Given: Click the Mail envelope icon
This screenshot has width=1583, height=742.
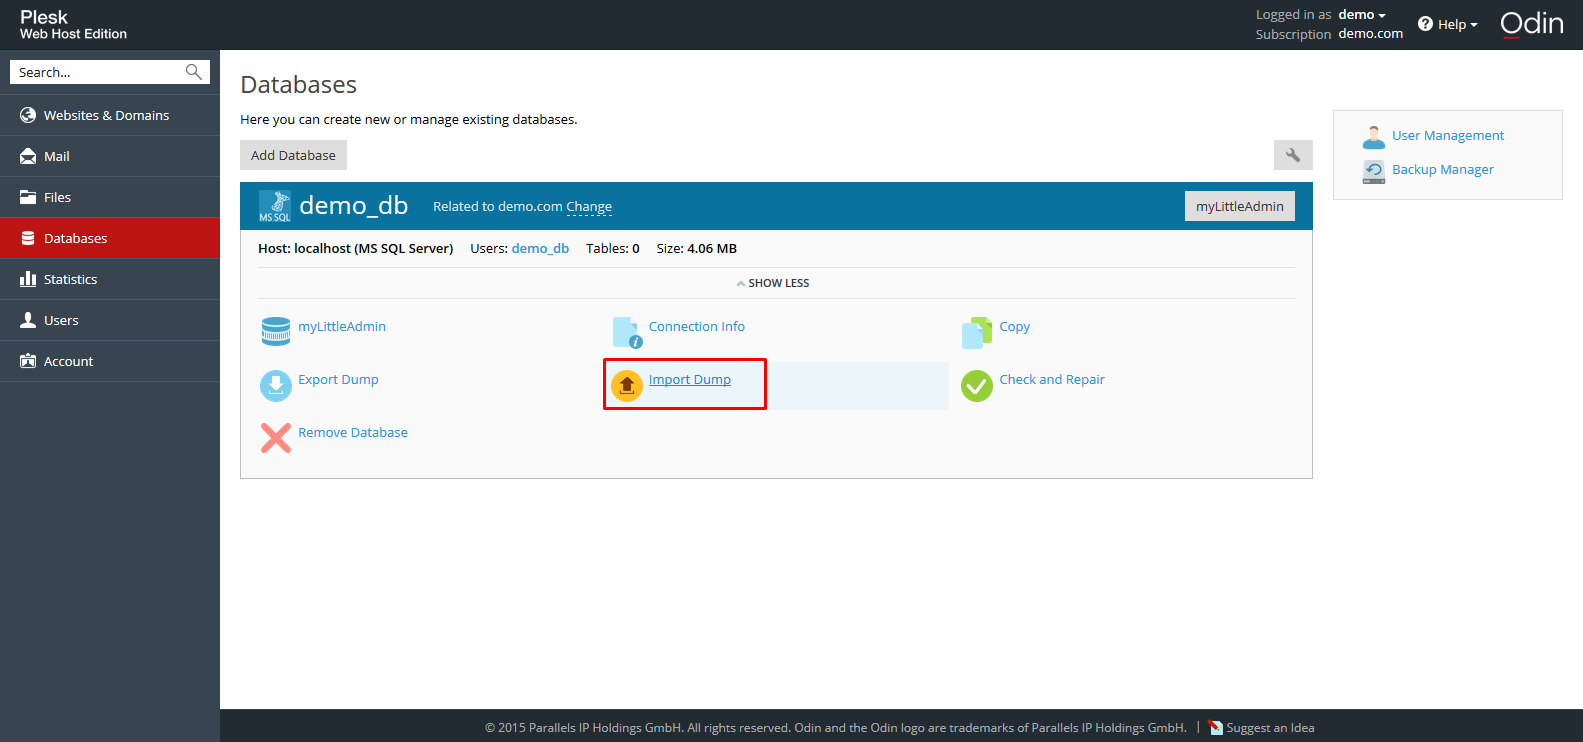Looking at the screenshot, I should [28, 156].
